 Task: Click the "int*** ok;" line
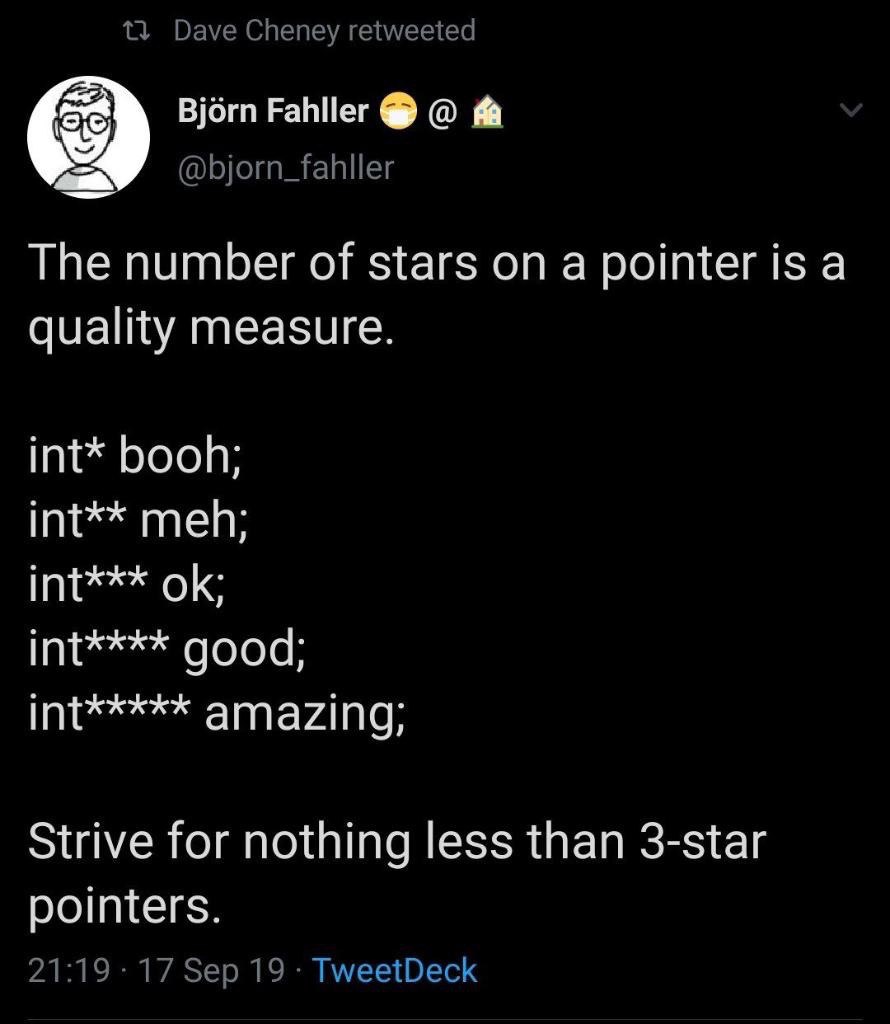pyautogui.click(x=127, y=584)
